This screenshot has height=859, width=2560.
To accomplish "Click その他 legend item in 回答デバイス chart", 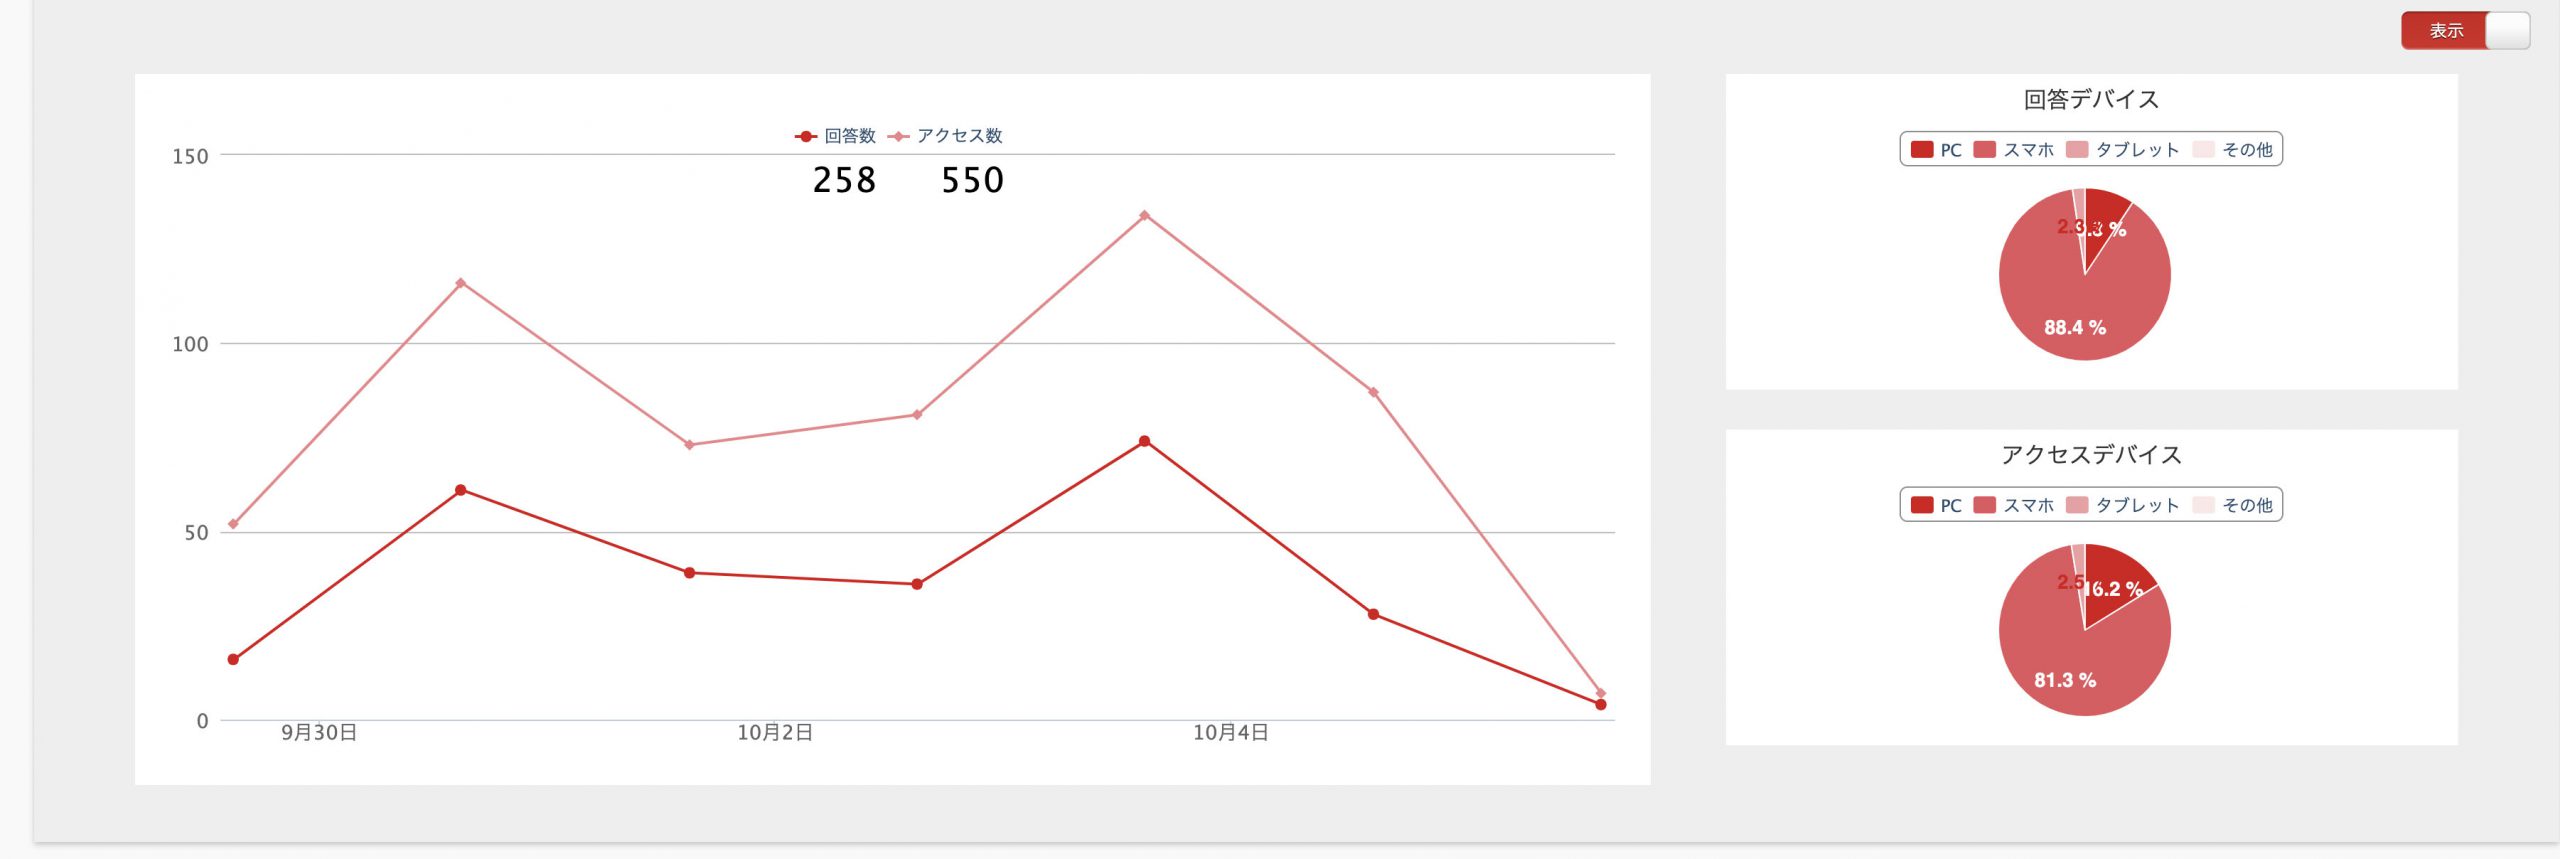I will click(2232, 150).
